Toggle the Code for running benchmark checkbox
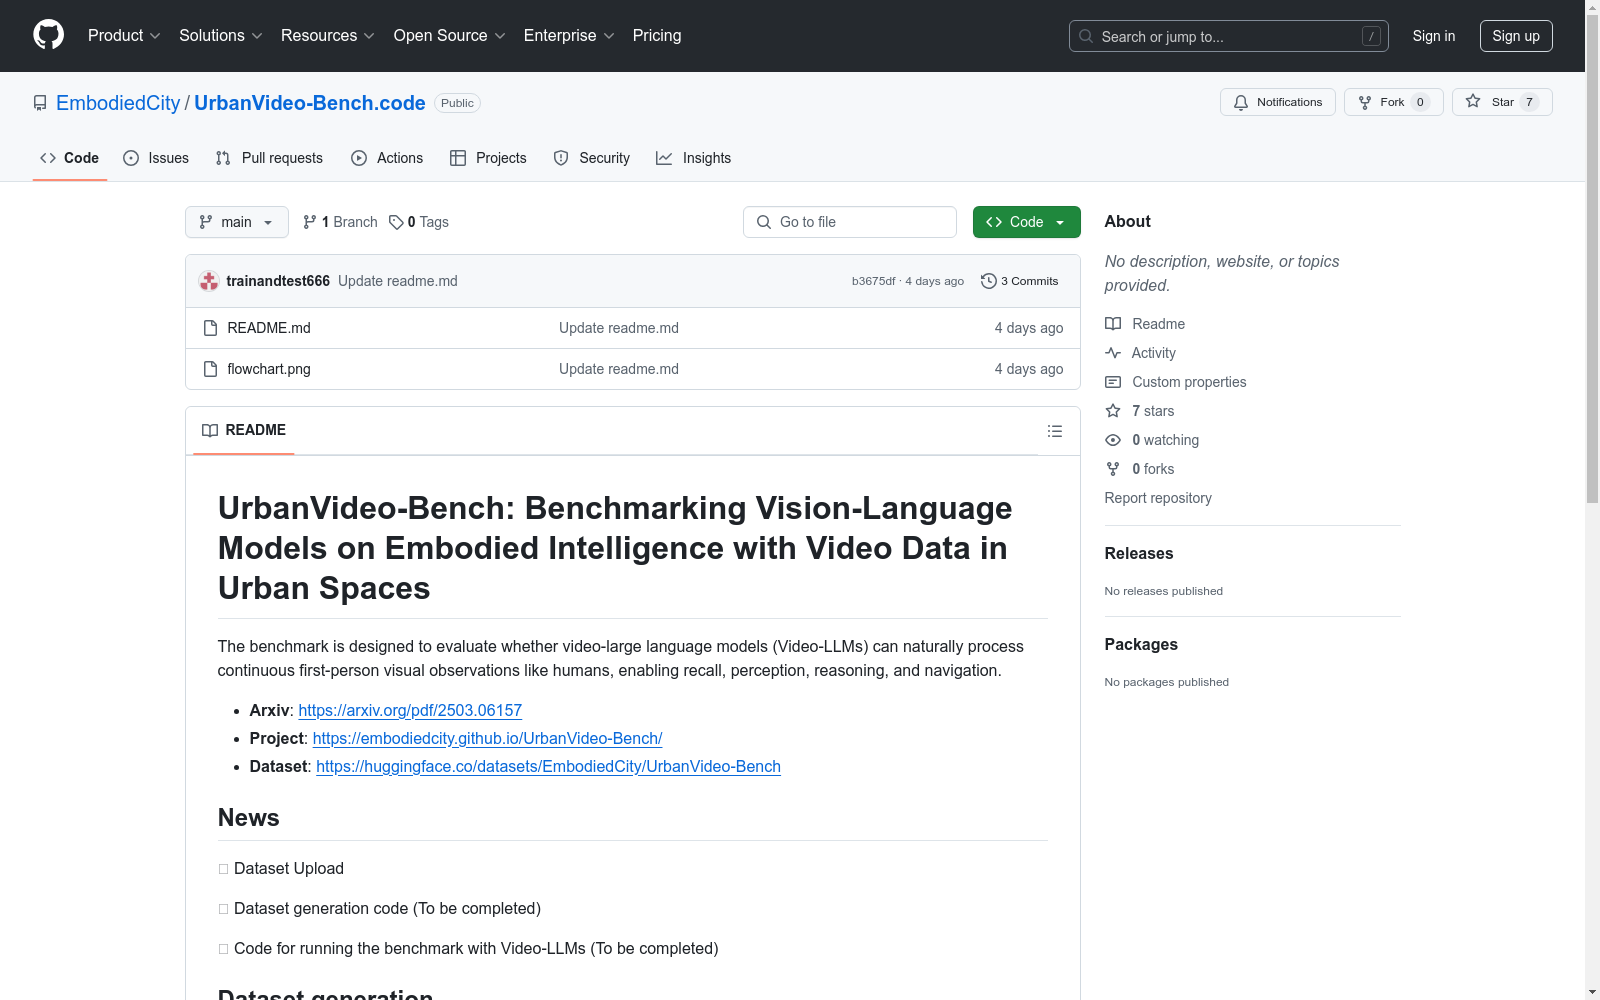Screen dimensions: 1600x1000 click(x=223, y=949)
